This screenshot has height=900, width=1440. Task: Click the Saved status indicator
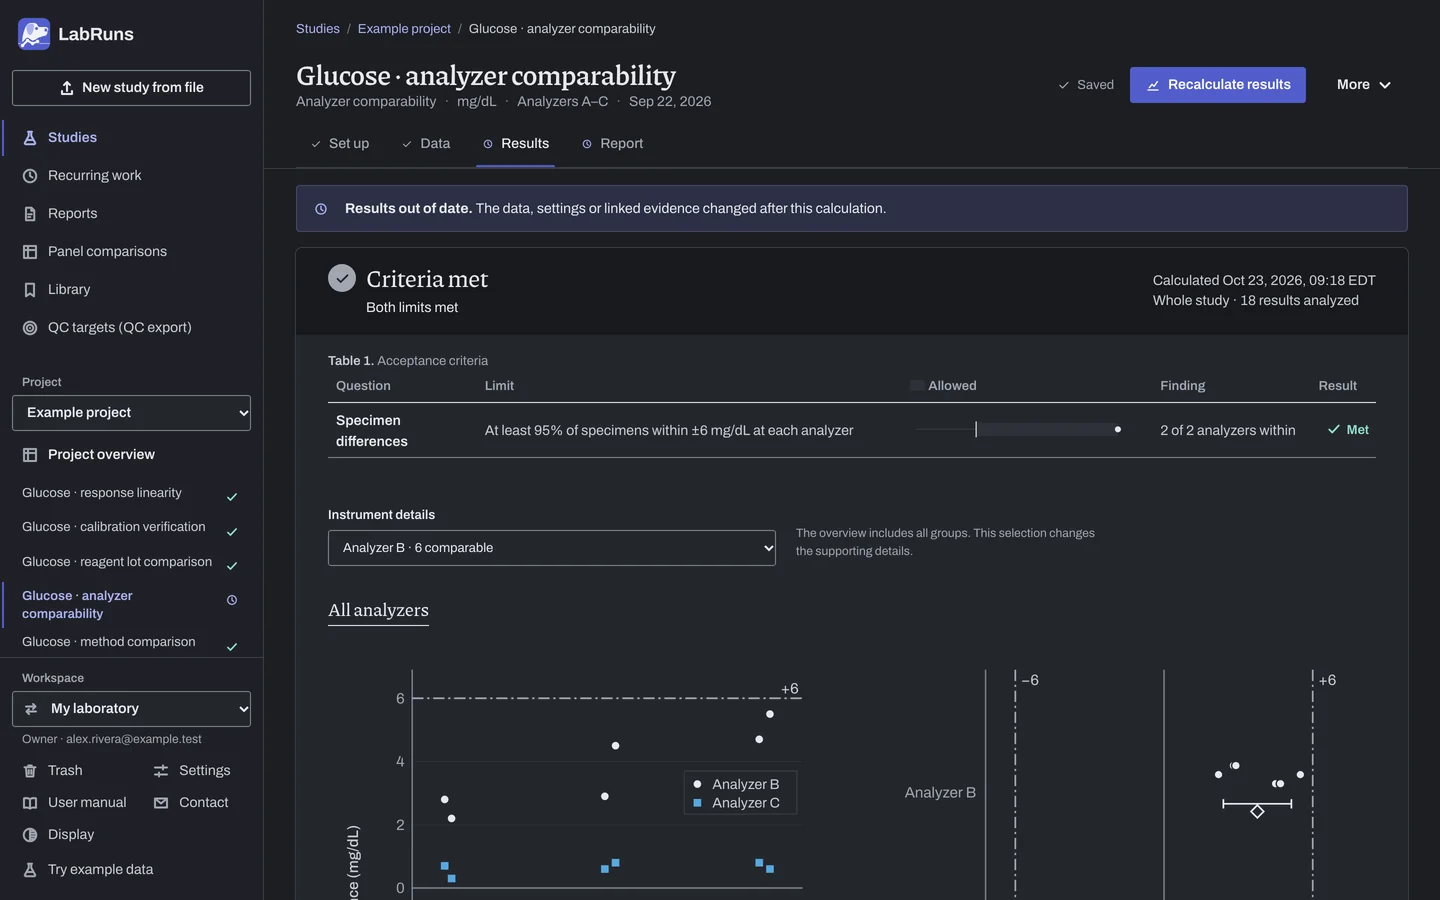[x=1086, y=85]
